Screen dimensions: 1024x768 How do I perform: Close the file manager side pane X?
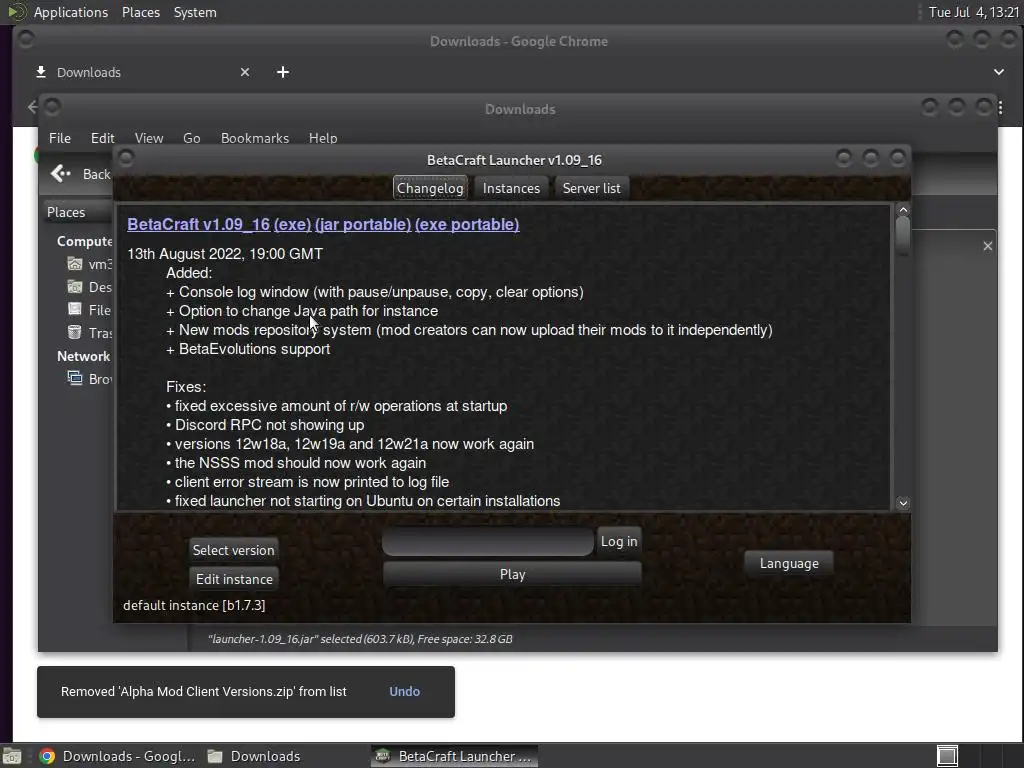pos(987,246)
